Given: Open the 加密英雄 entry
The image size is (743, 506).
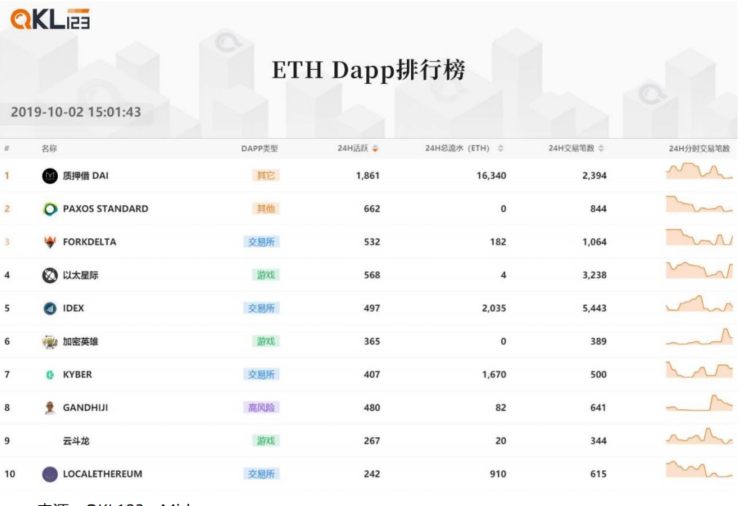Looking at the screenshot, I should point(81,342).
